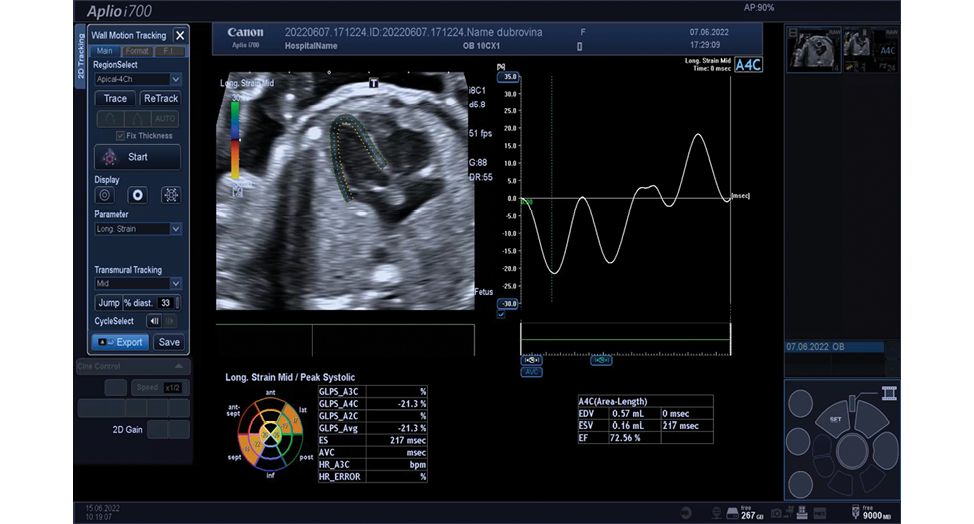Select the 07.06.2022 OB exam entry
974x524 pixels.
(835, 347)
